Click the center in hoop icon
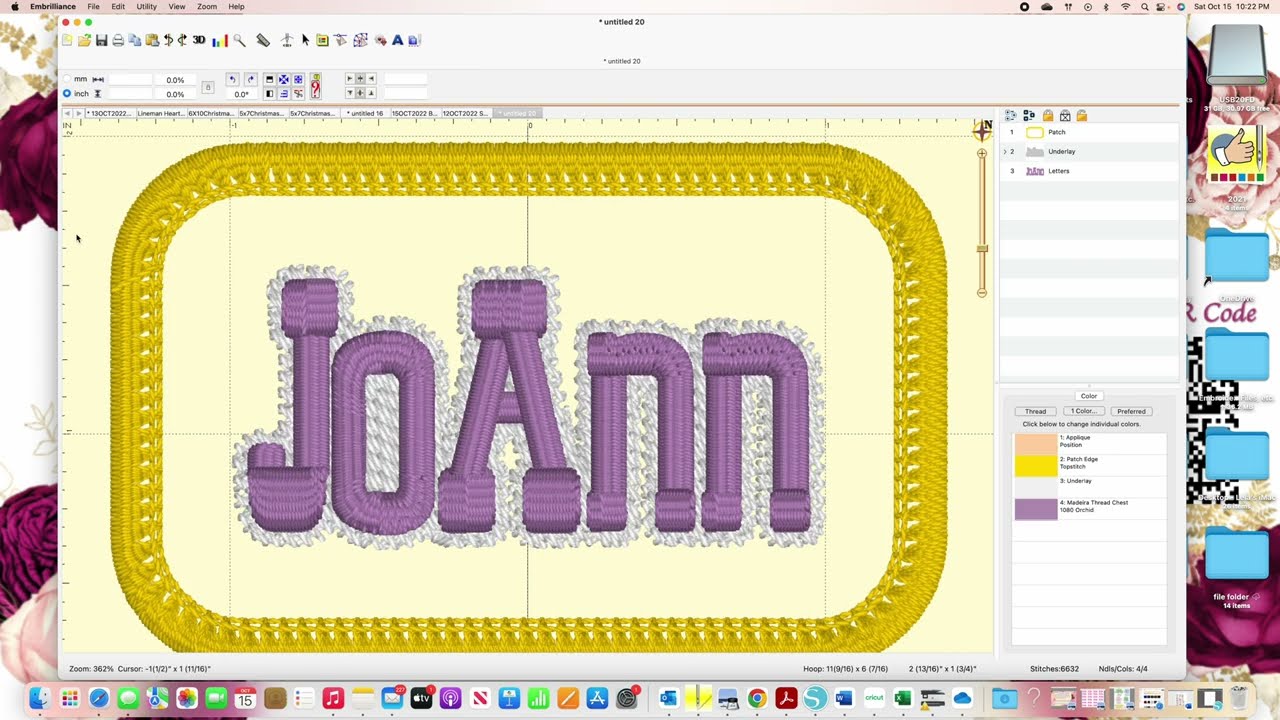 pyautogui.click(x=283, y=79)
